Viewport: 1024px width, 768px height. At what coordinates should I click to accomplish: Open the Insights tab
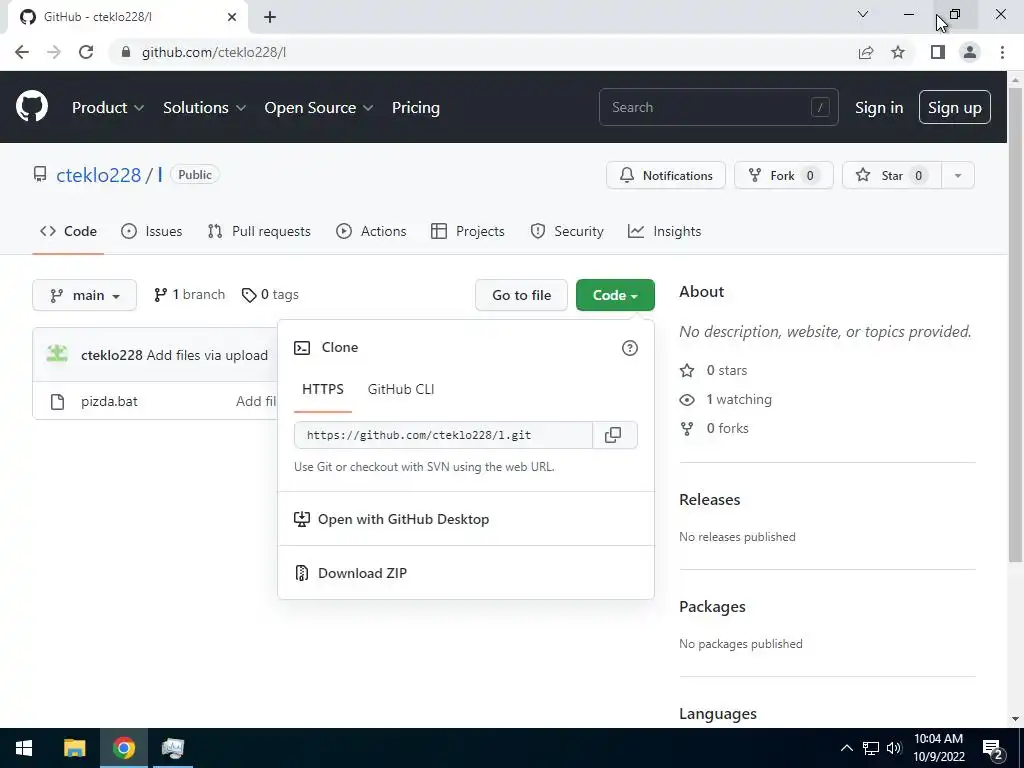point(664,231)
